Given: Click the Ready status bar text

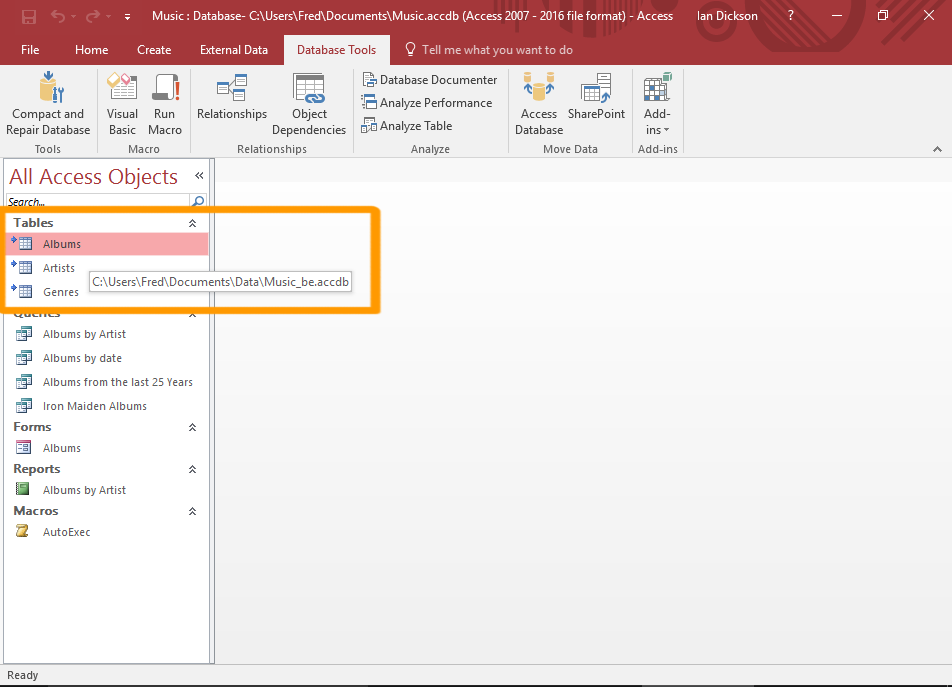Looking at the screenshot, I should [x=22, y=675].
